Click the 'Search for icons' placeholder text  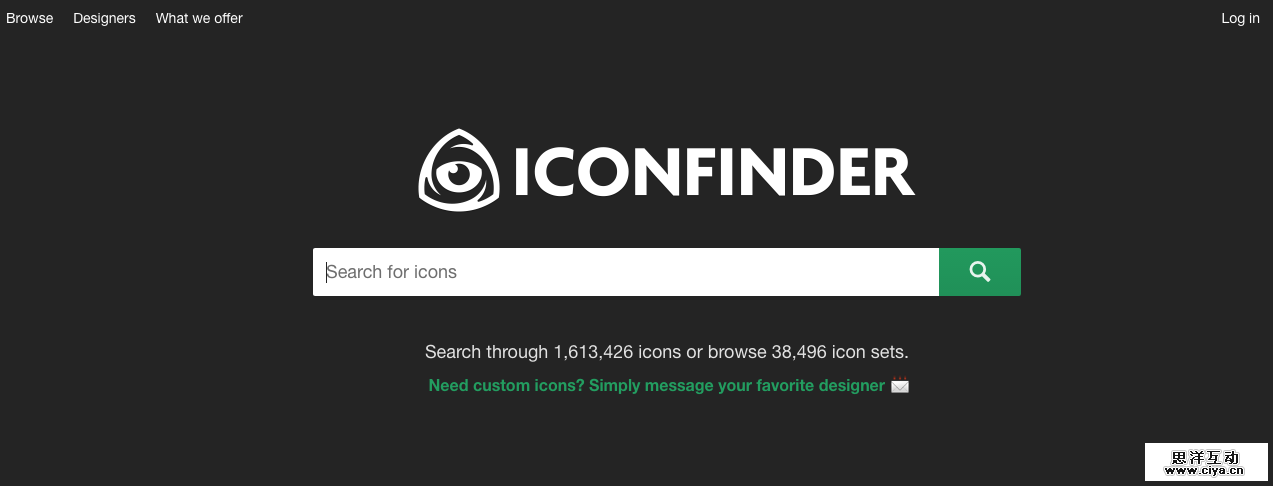392,272
